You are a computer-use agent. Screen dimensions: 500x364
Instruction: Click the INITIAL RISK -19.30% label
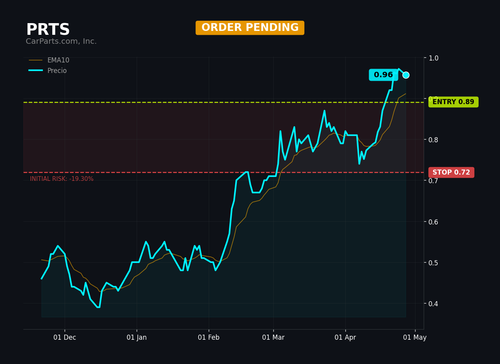tap(61, 179)
